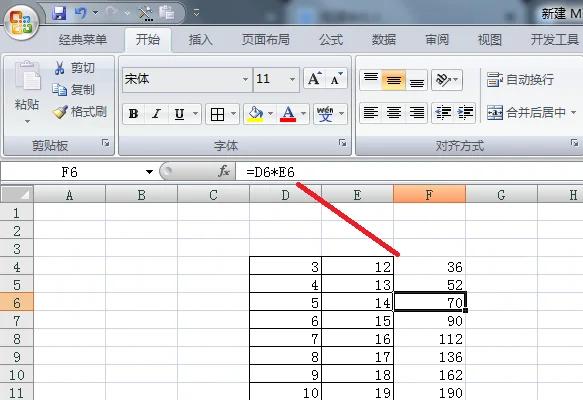The width and height of the screenshot is (583, 400).
Task: Toggle Italic formatting
Action: 157,114
